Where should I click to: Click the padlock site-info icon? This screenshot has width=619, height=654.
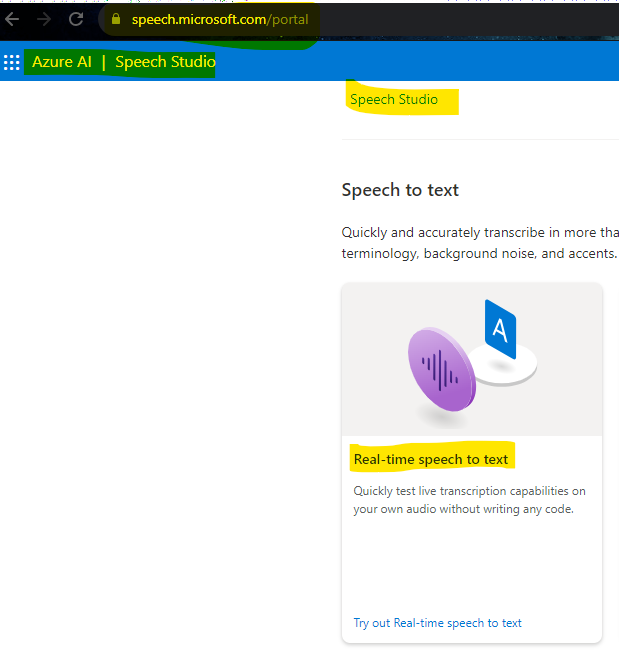pyautogui.click(x=116, y=19)
